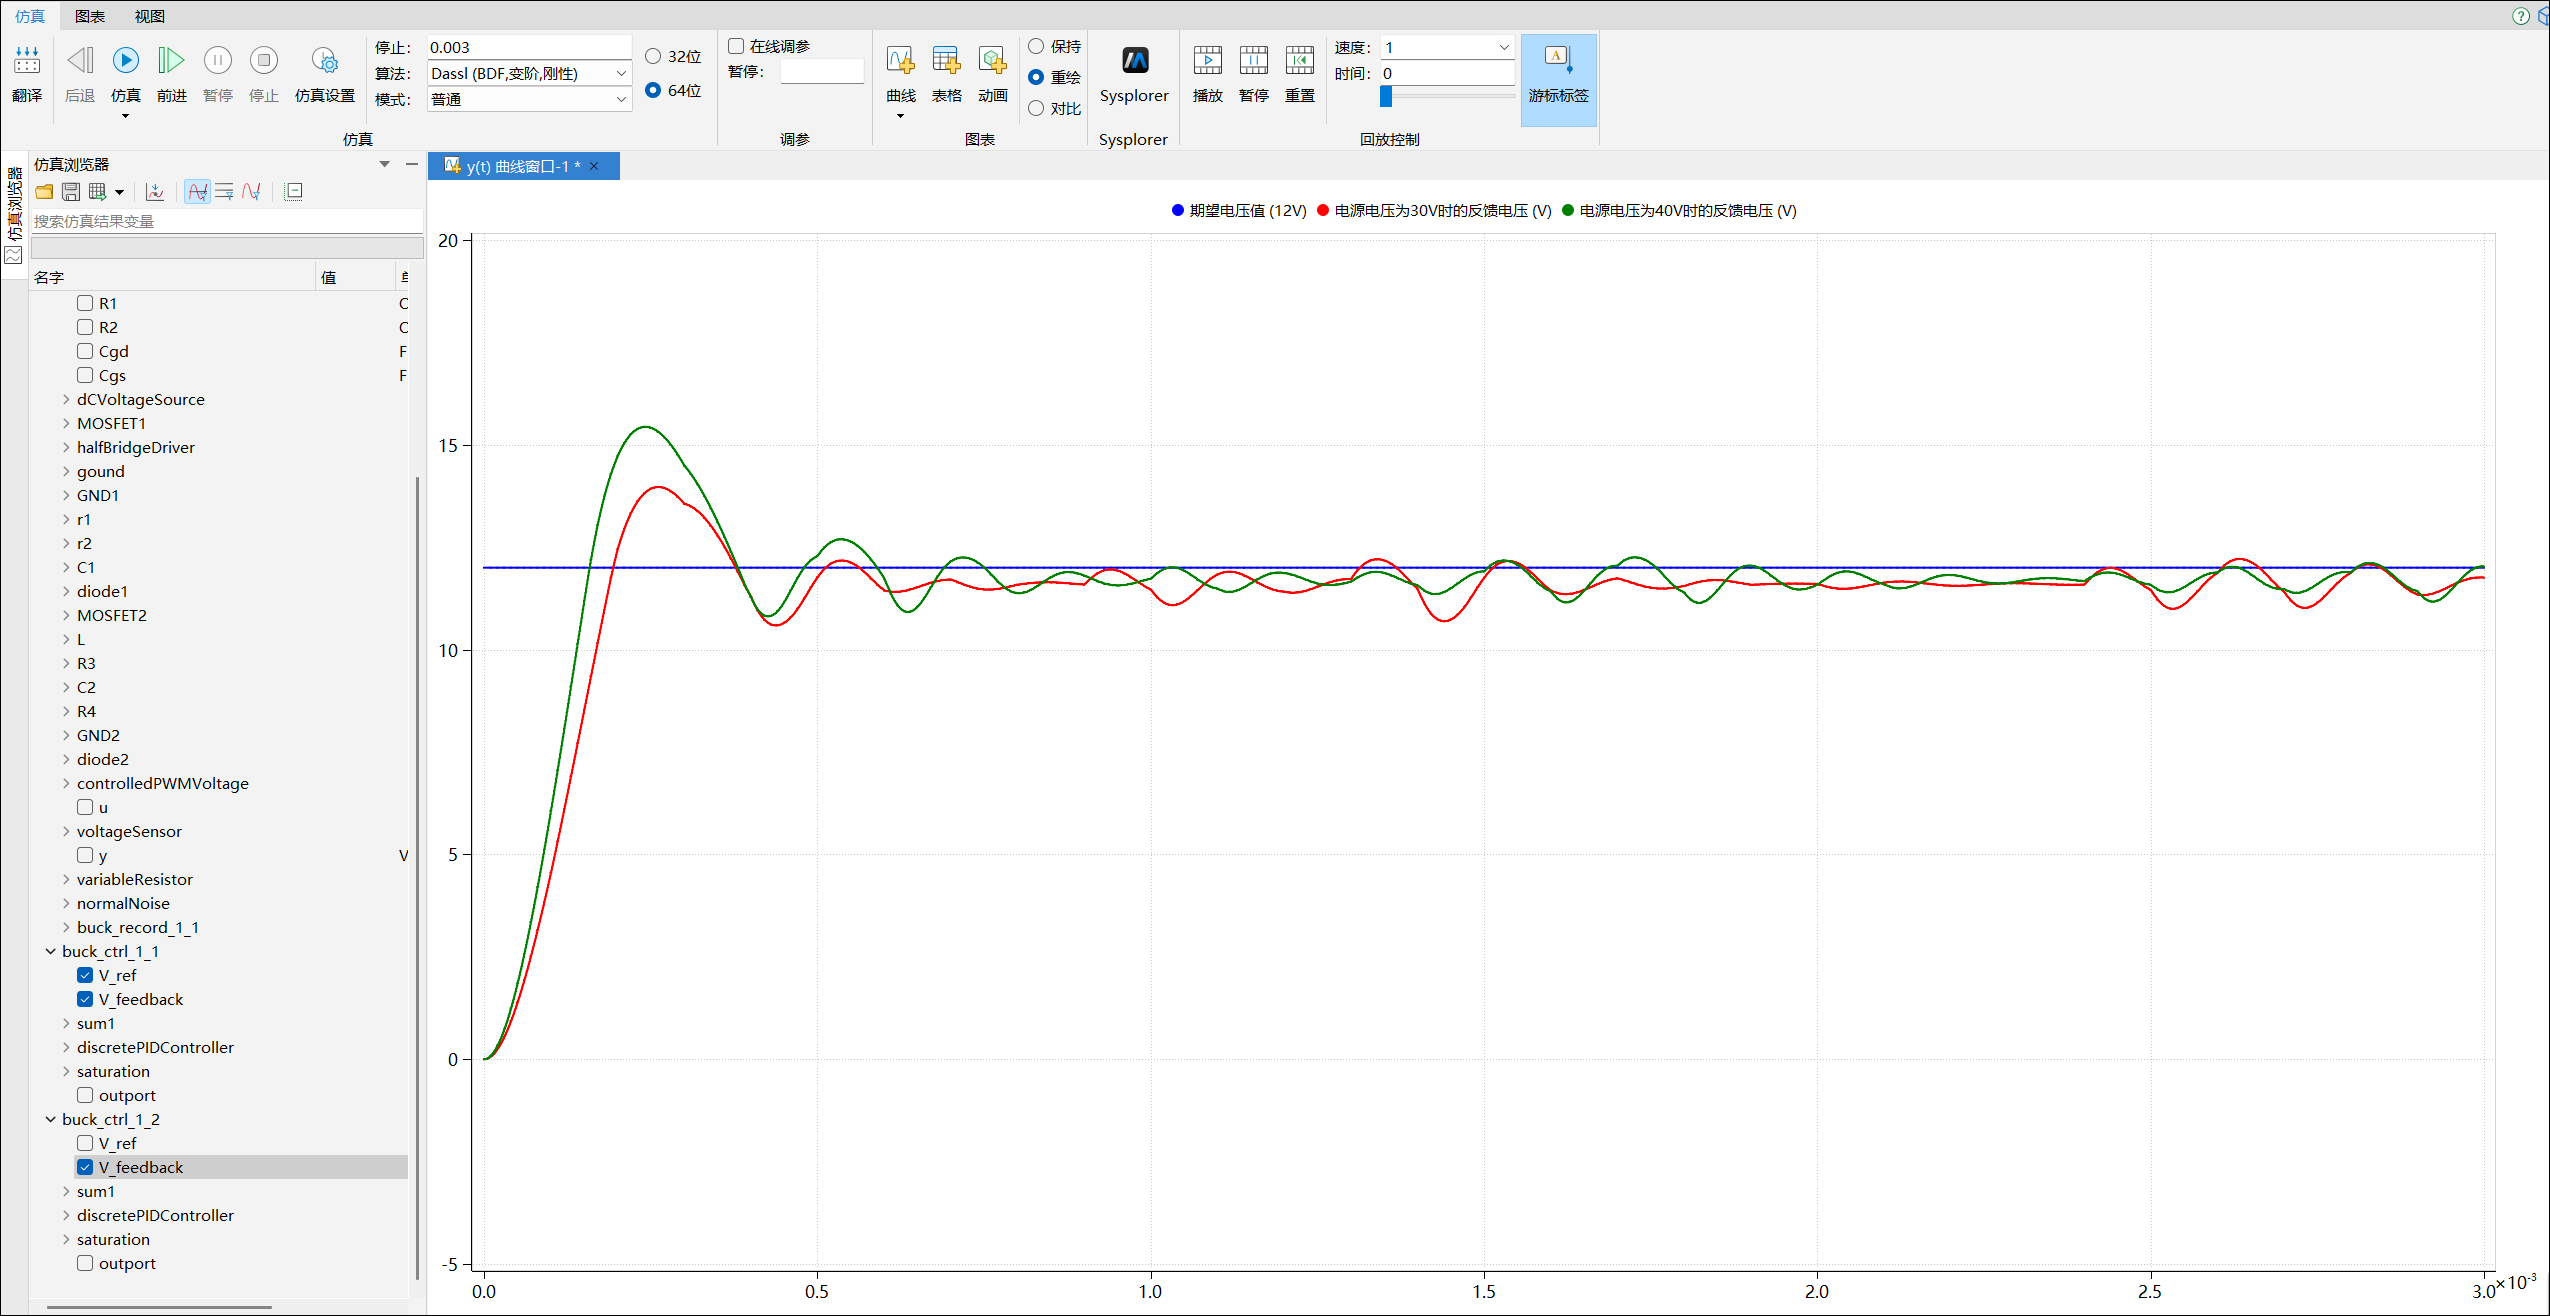Click the collapse-all icon in browser toolbar
This screenshot has height=1316, width=2550.
[294, 192]
